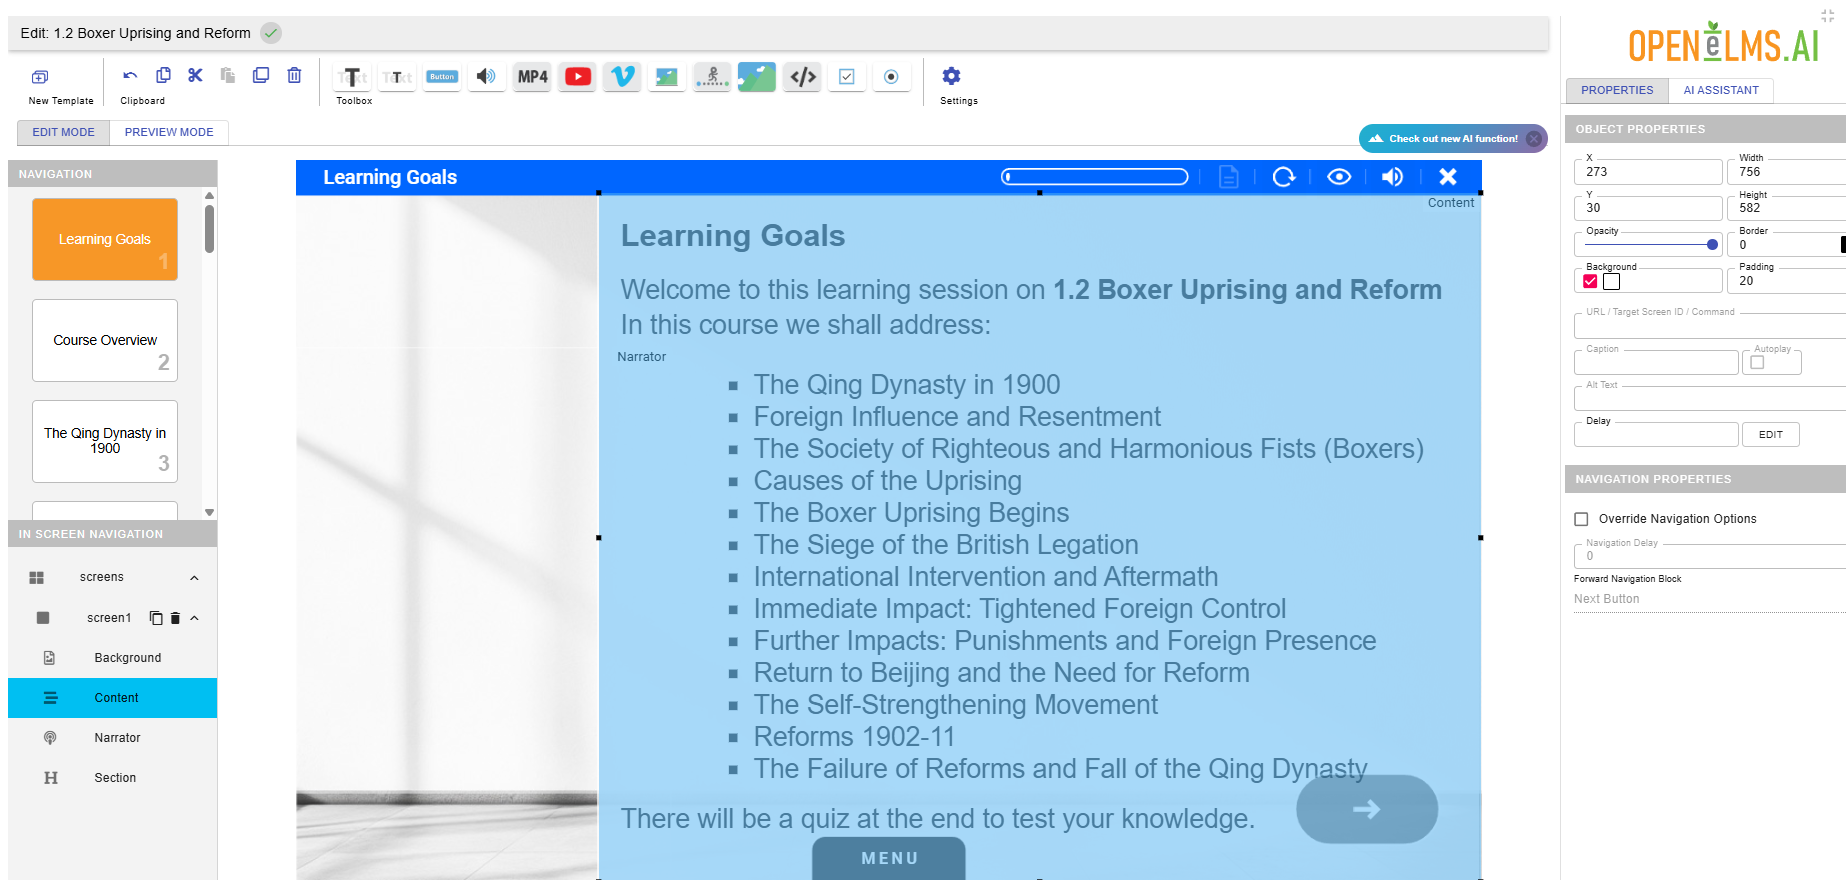Select the Course Overview slide thumbnail
The height and width of the screenshot is (885, 1846).
click(x=105, y=341)
